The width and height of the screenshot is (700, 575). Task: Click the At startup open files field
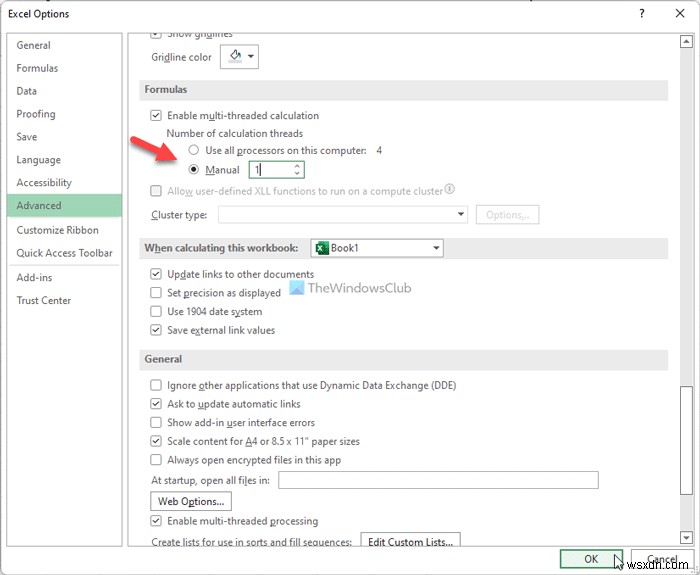[x=438, y=480]
